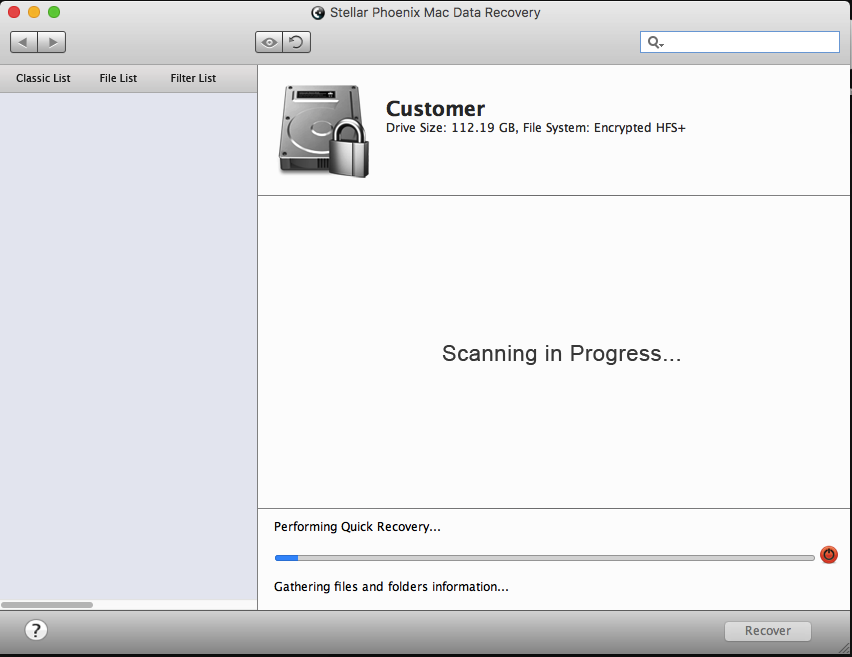This screenshot has height=657, width=852.
Task: Click the 'Performing Quick Recovery...' status
Action: point(357,527)
